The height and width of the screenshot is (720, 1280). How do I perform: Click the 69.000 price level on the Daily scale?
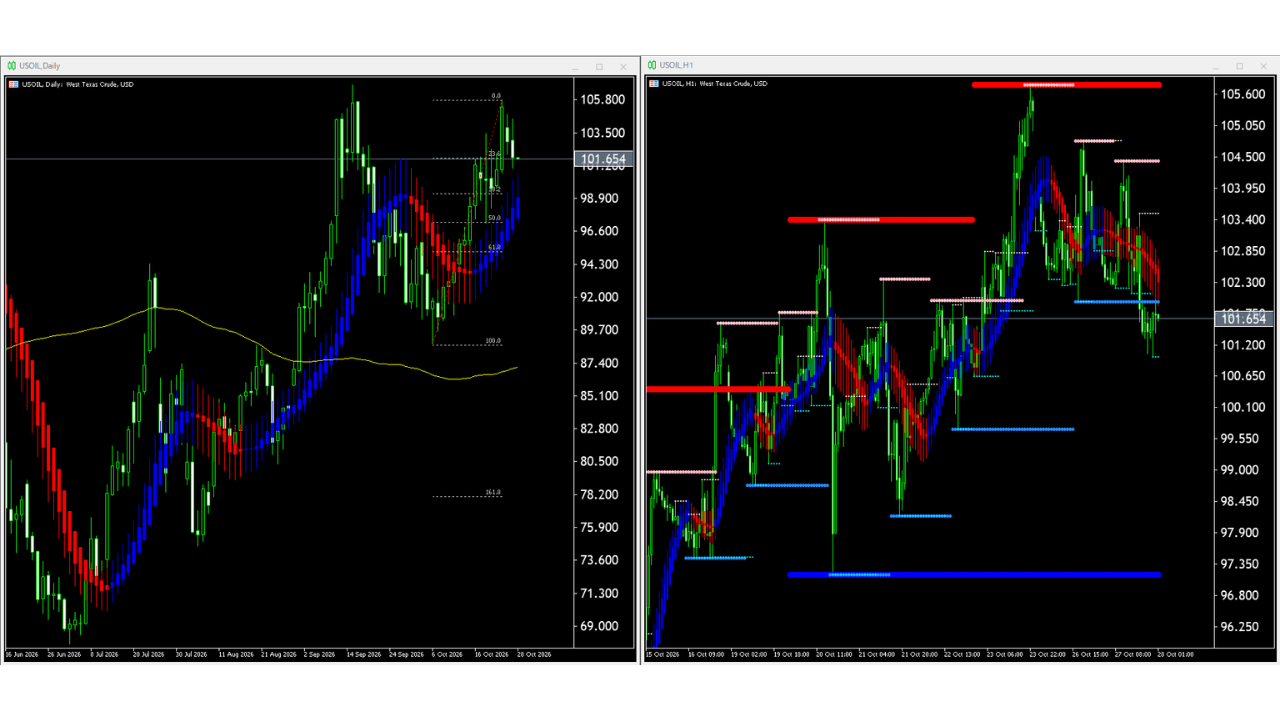pyautogui.click(x=602, y=626)
